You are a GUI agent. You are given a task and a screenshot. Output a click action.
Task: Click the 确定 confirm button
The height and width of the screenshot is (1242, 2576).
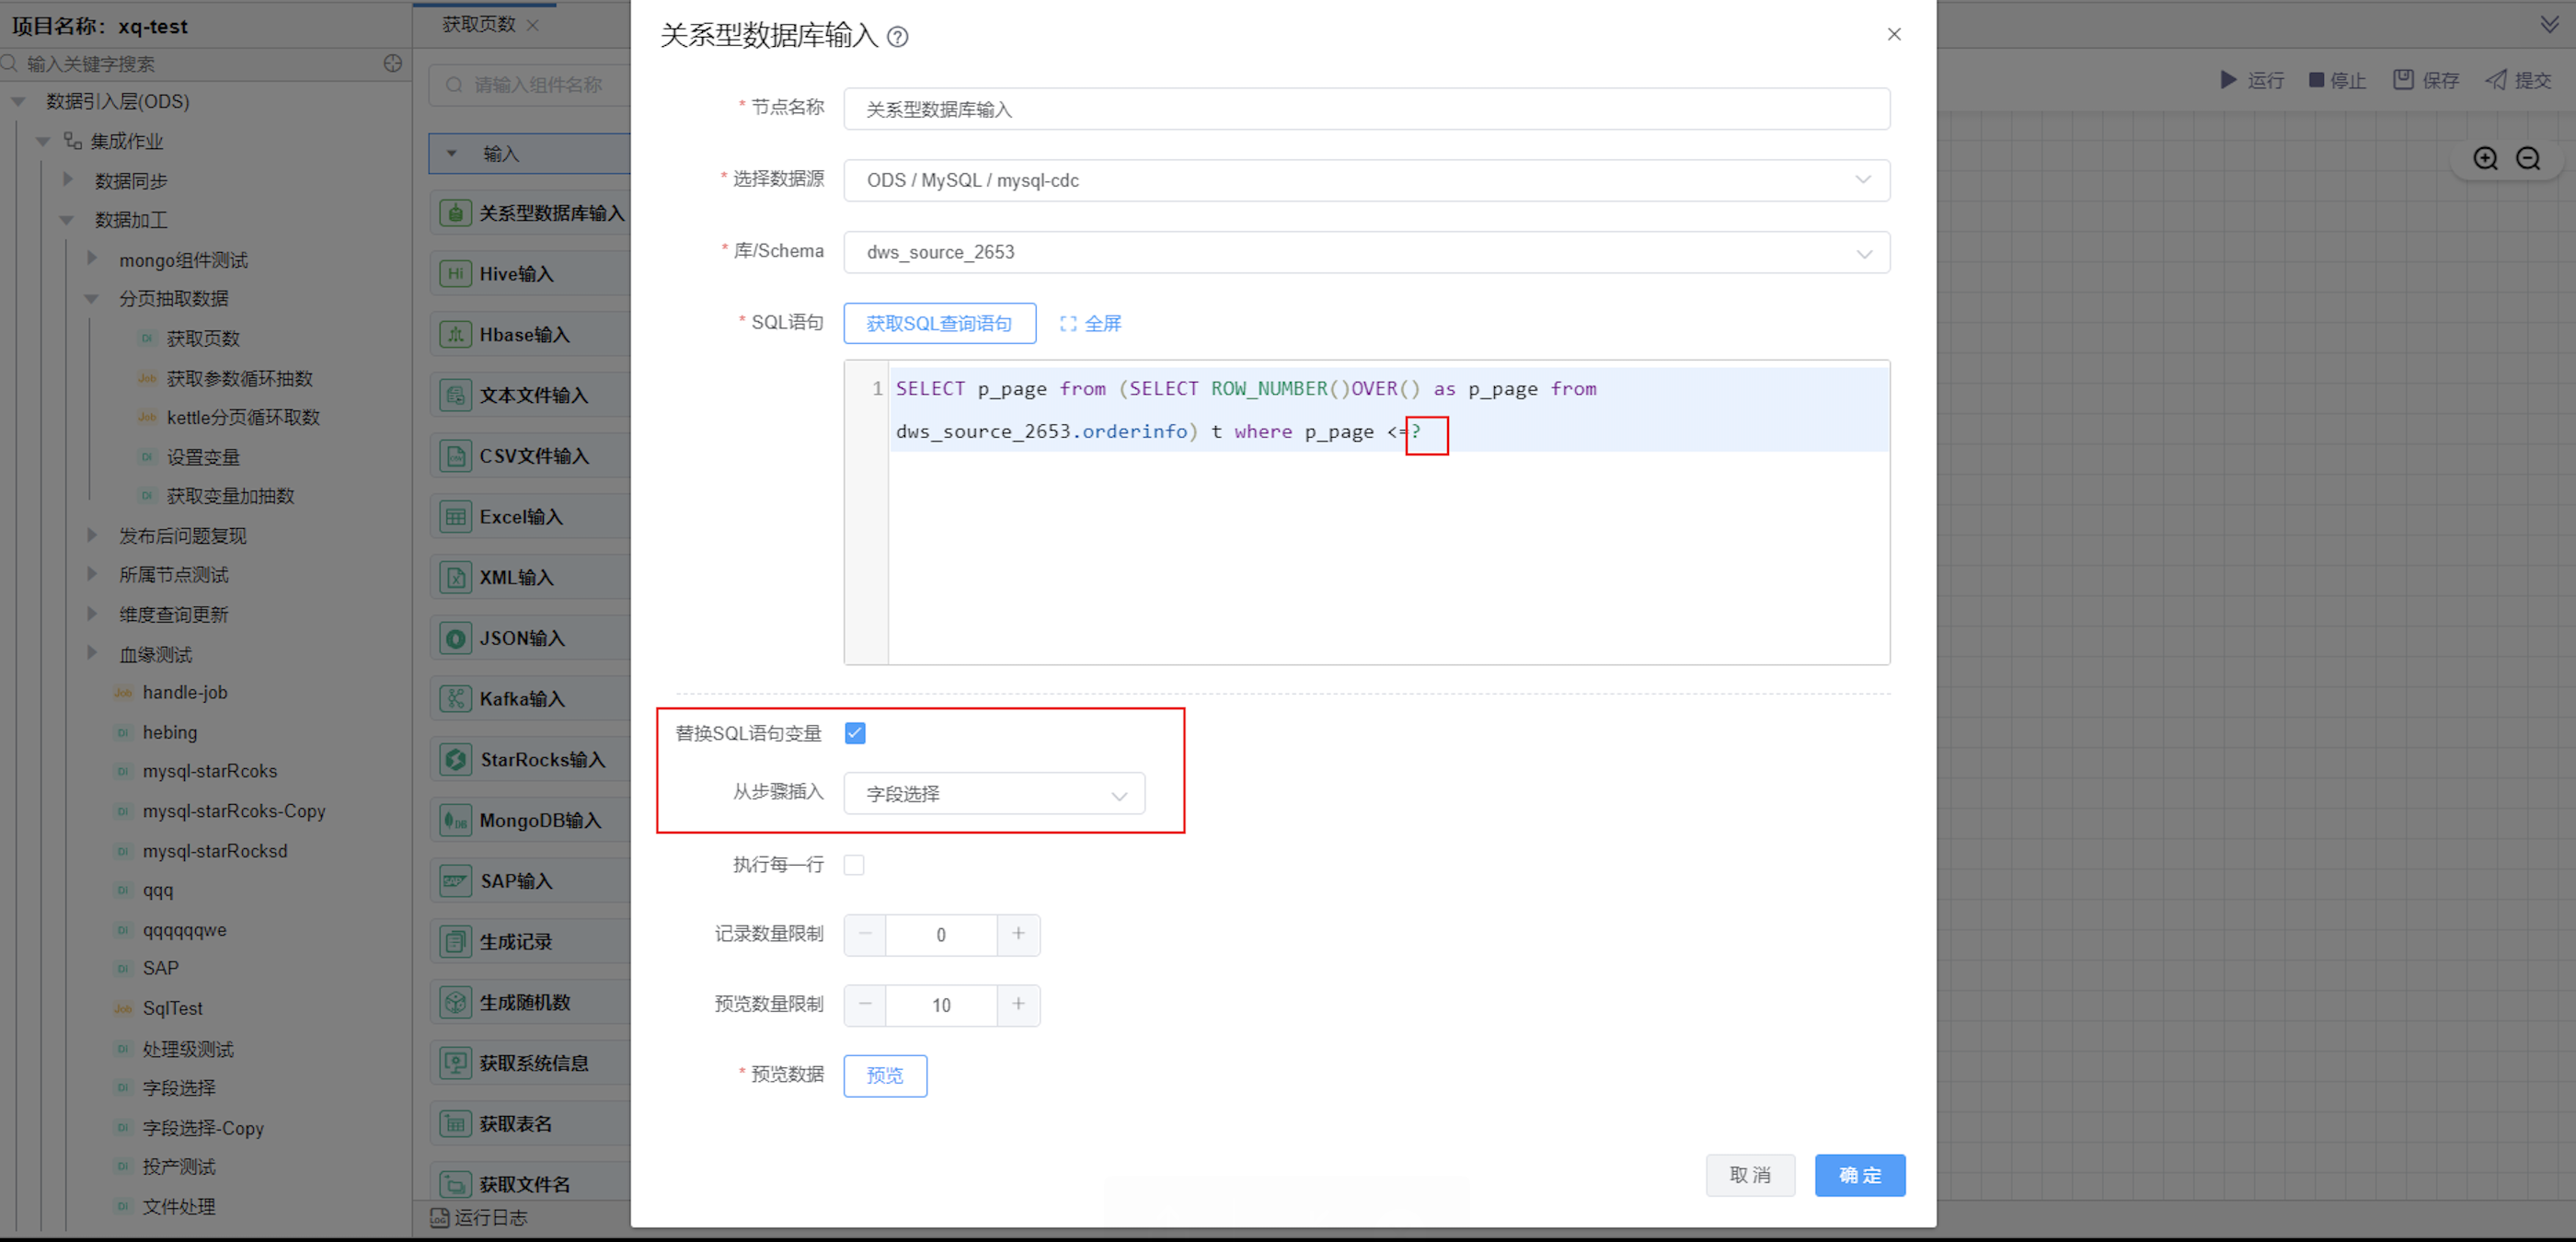click(1859, 1176)
